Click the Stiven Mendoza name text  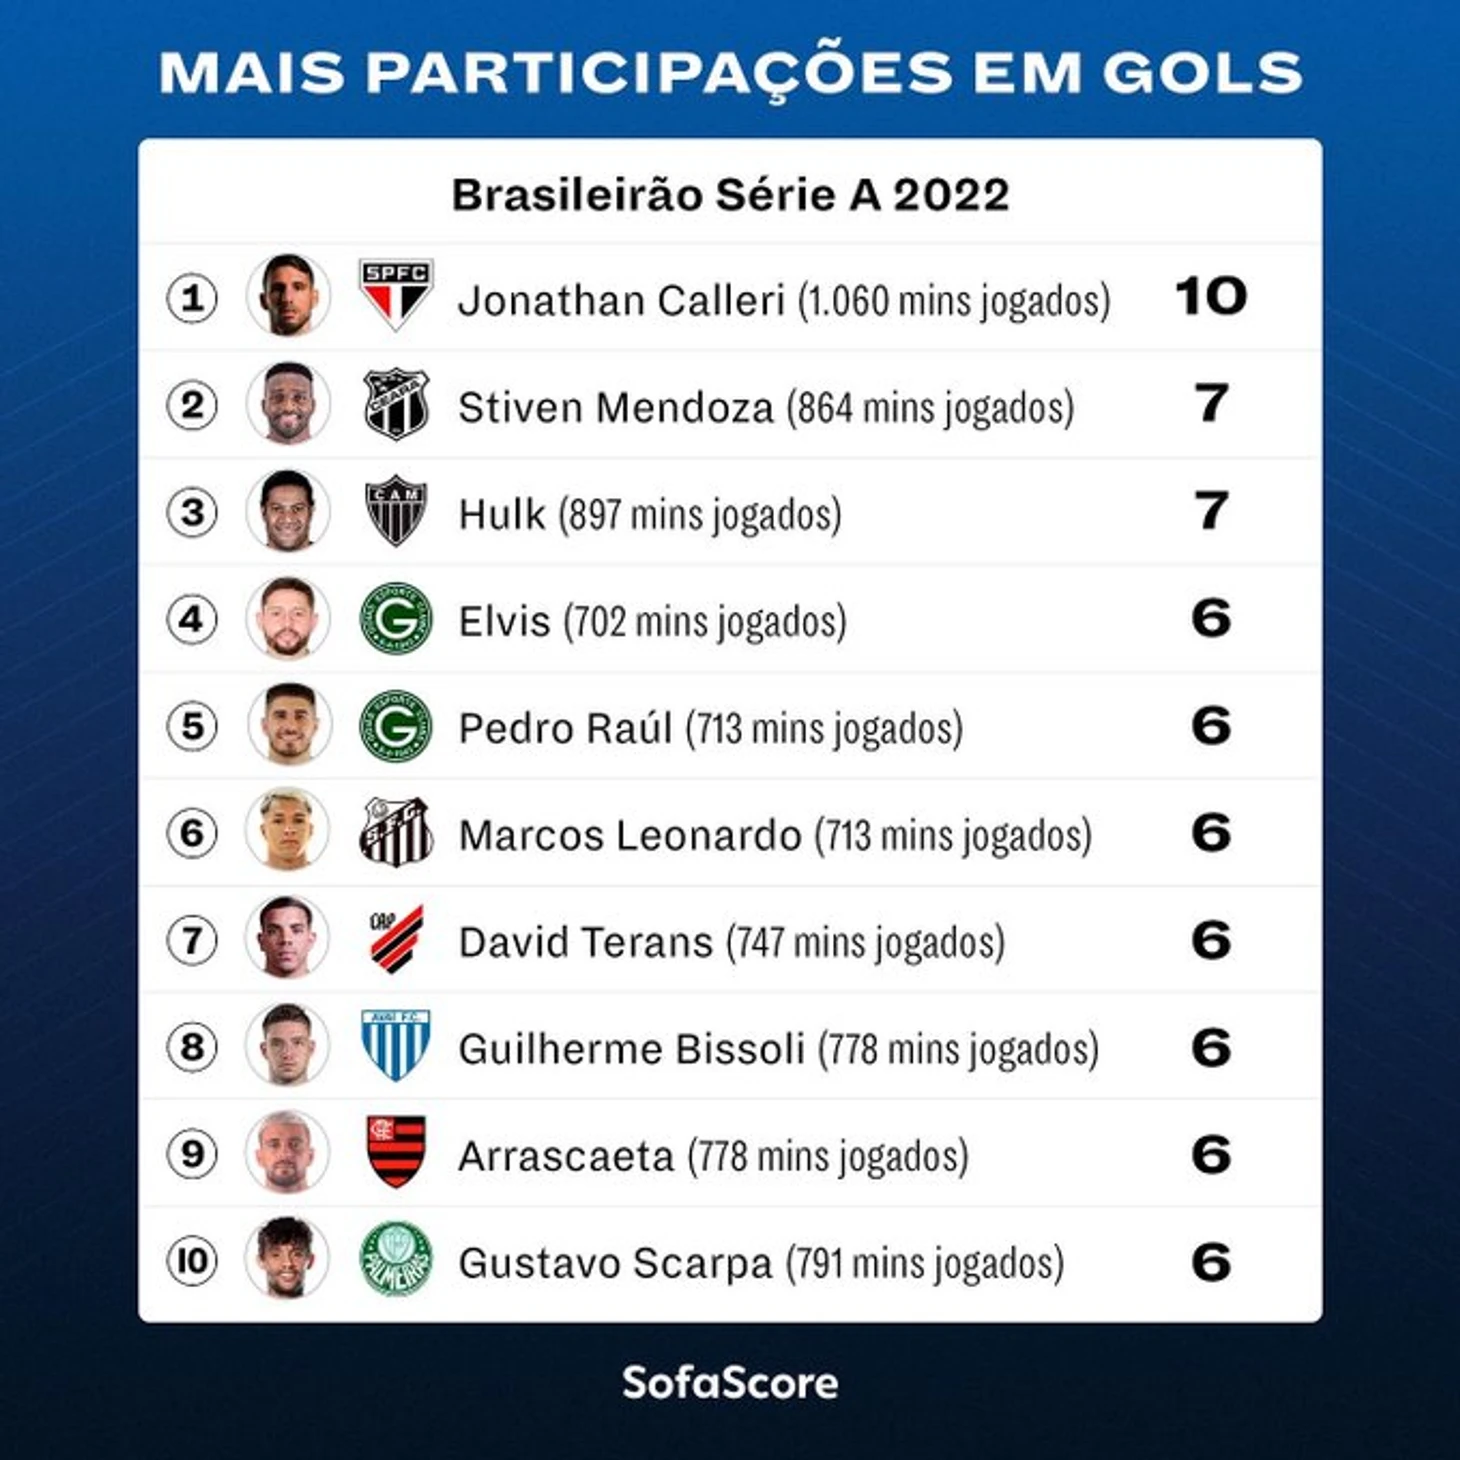pyautogui.click(x=616, y=408)
